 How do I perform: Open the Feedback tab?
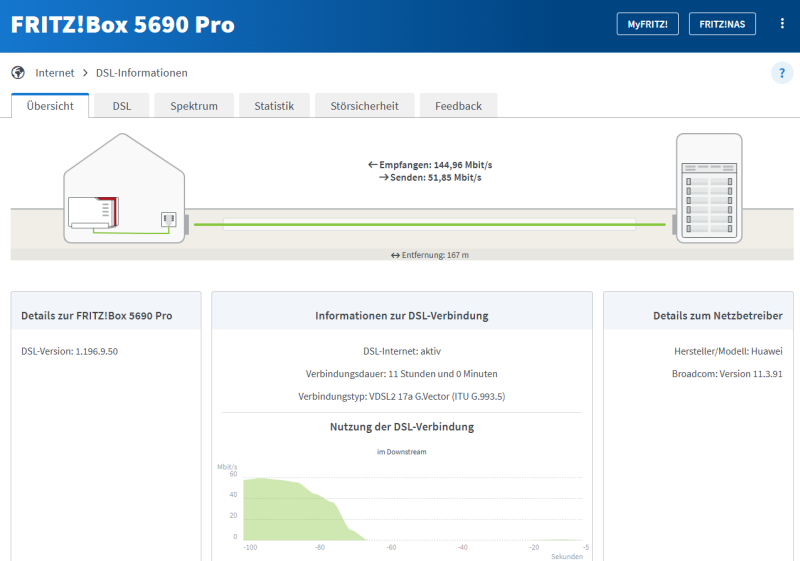pos(458,106)
